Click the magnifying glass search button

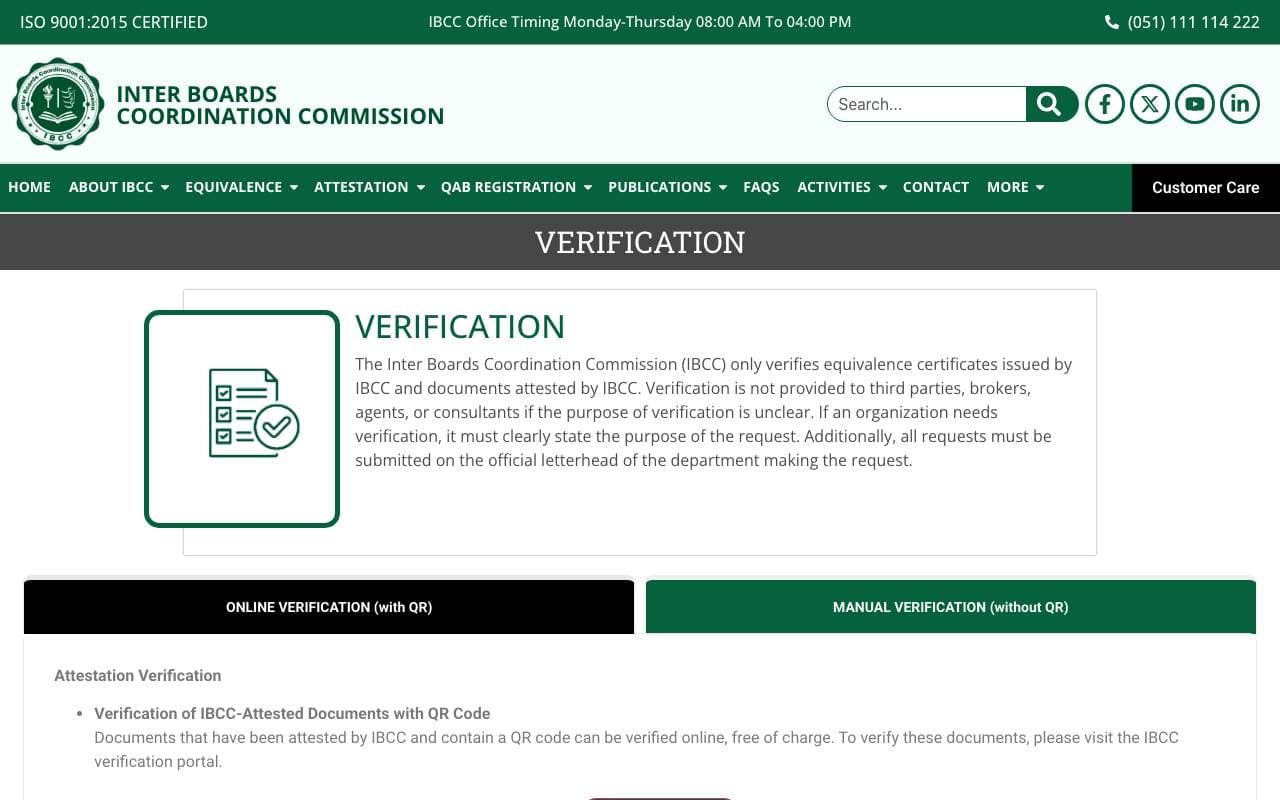coord(1051,104)
